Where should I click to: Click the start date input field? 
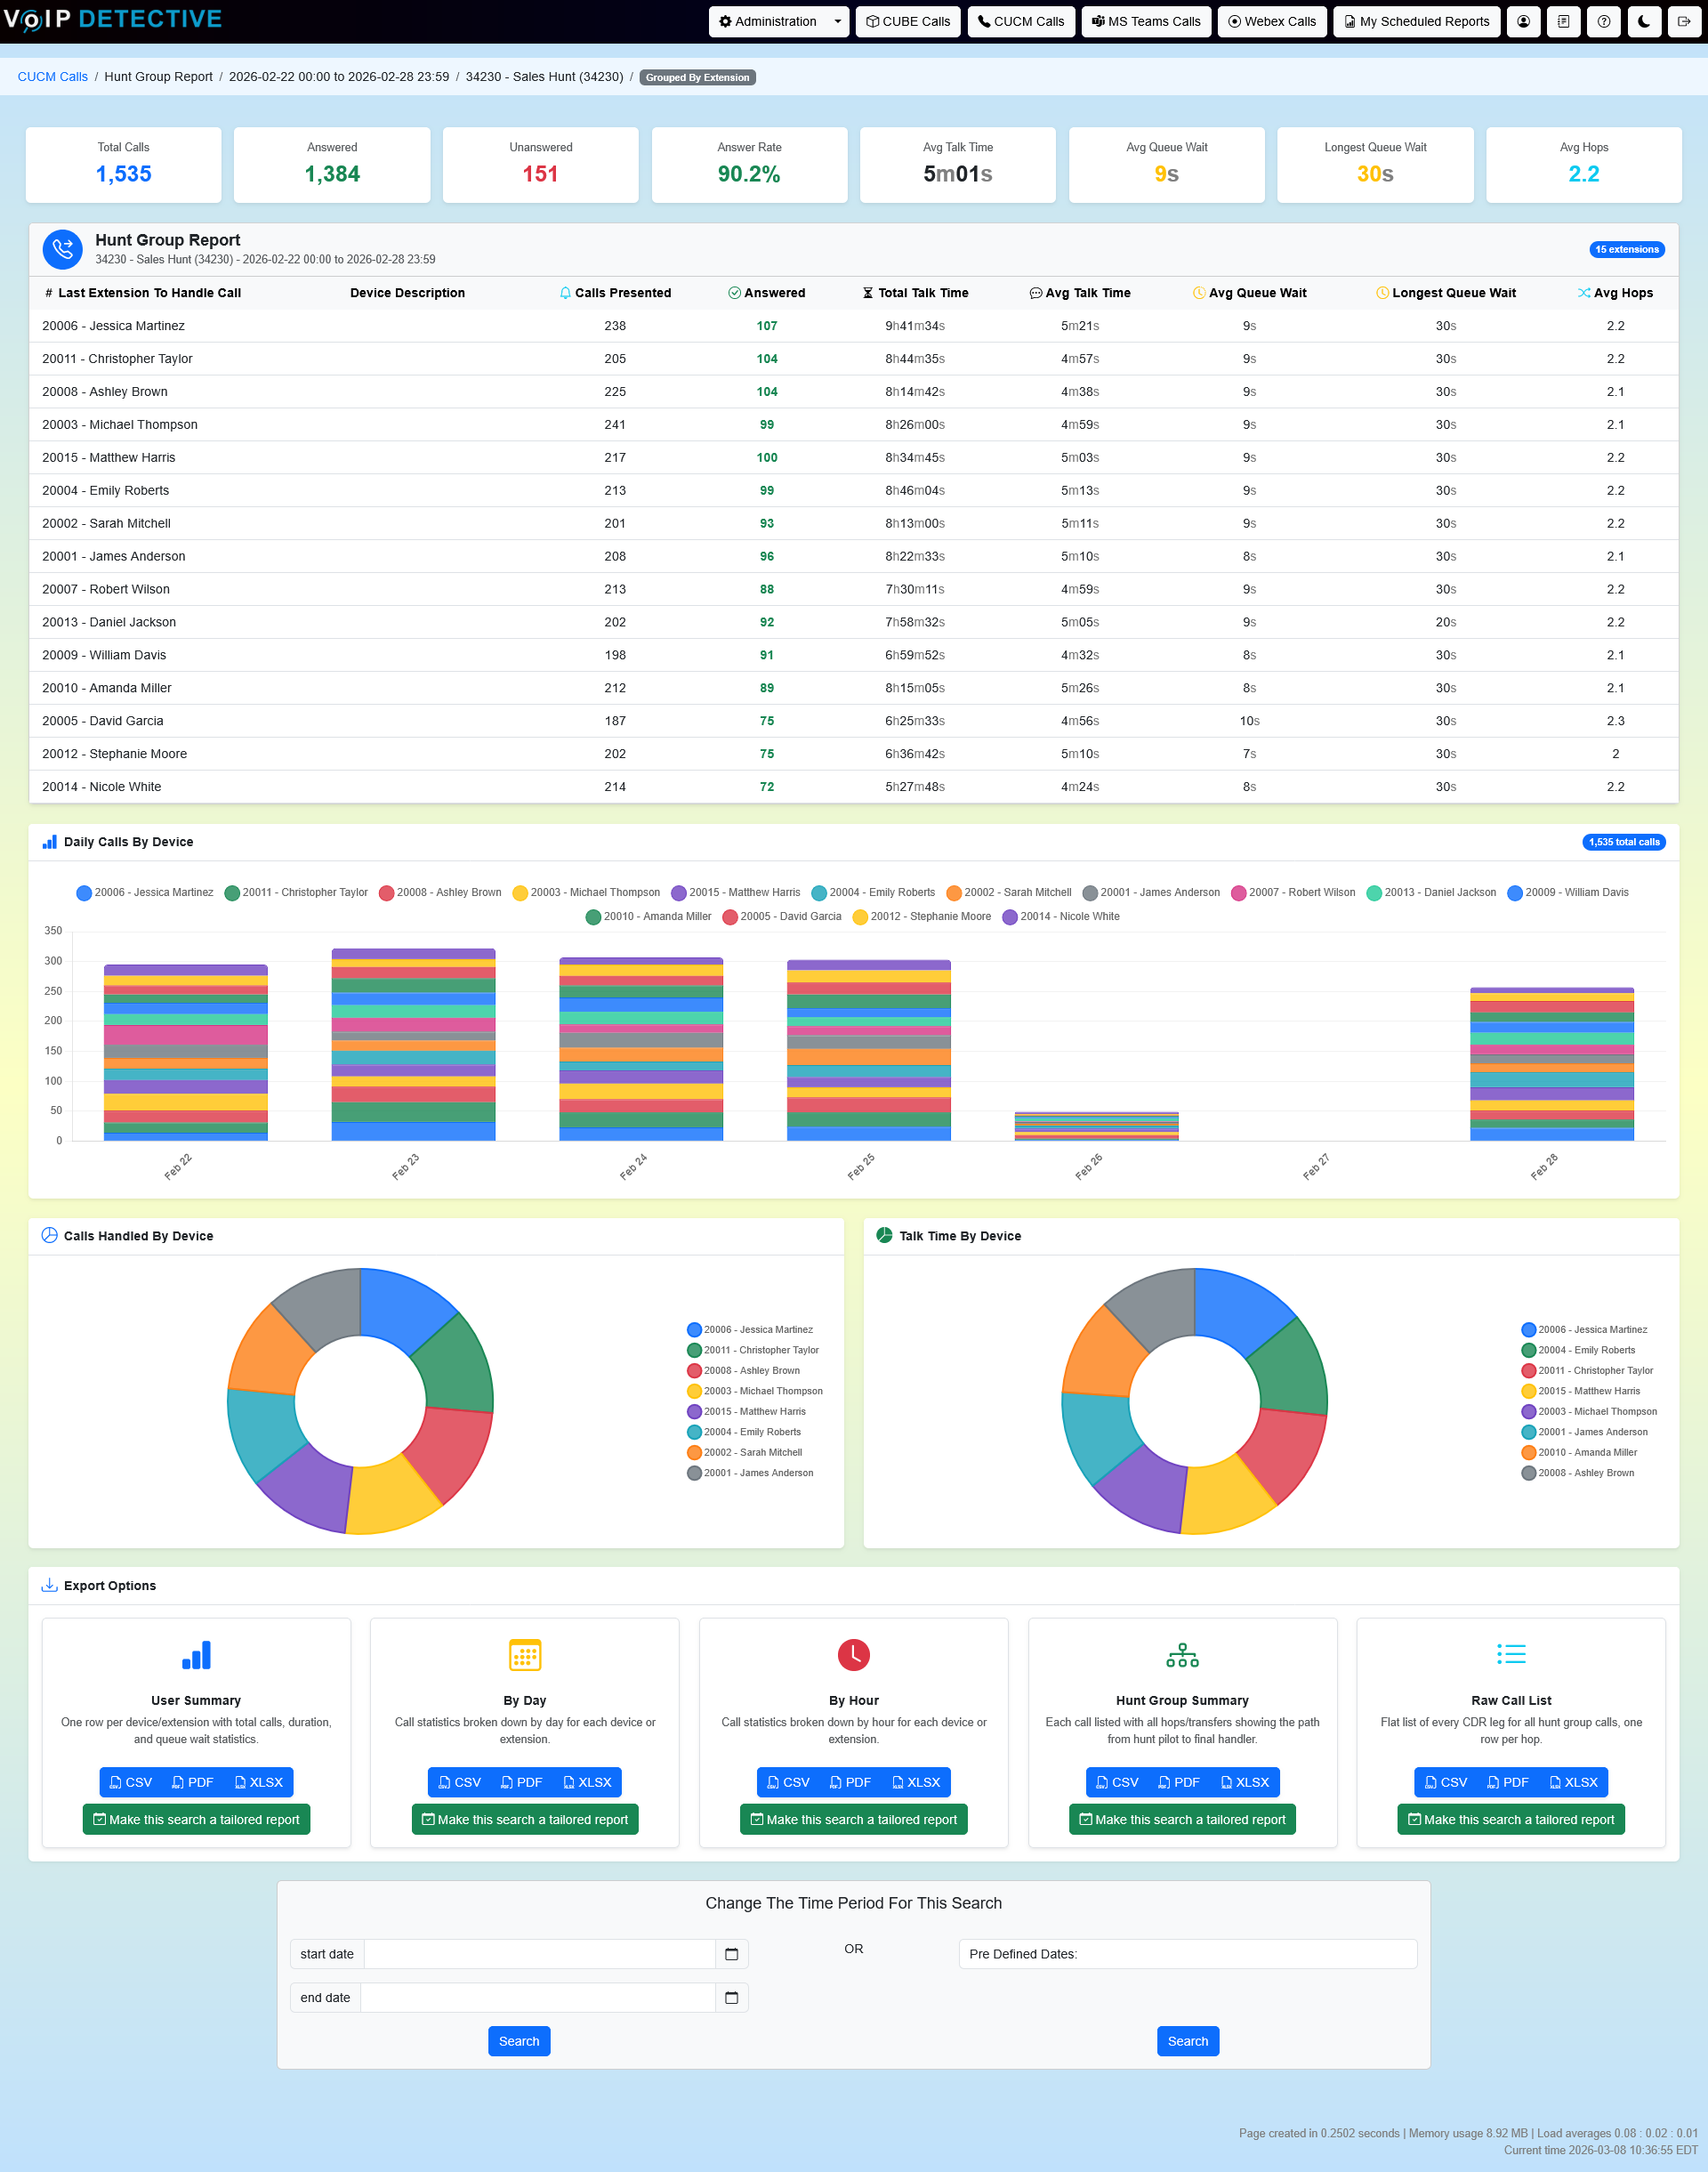(x=539, y=1954)
